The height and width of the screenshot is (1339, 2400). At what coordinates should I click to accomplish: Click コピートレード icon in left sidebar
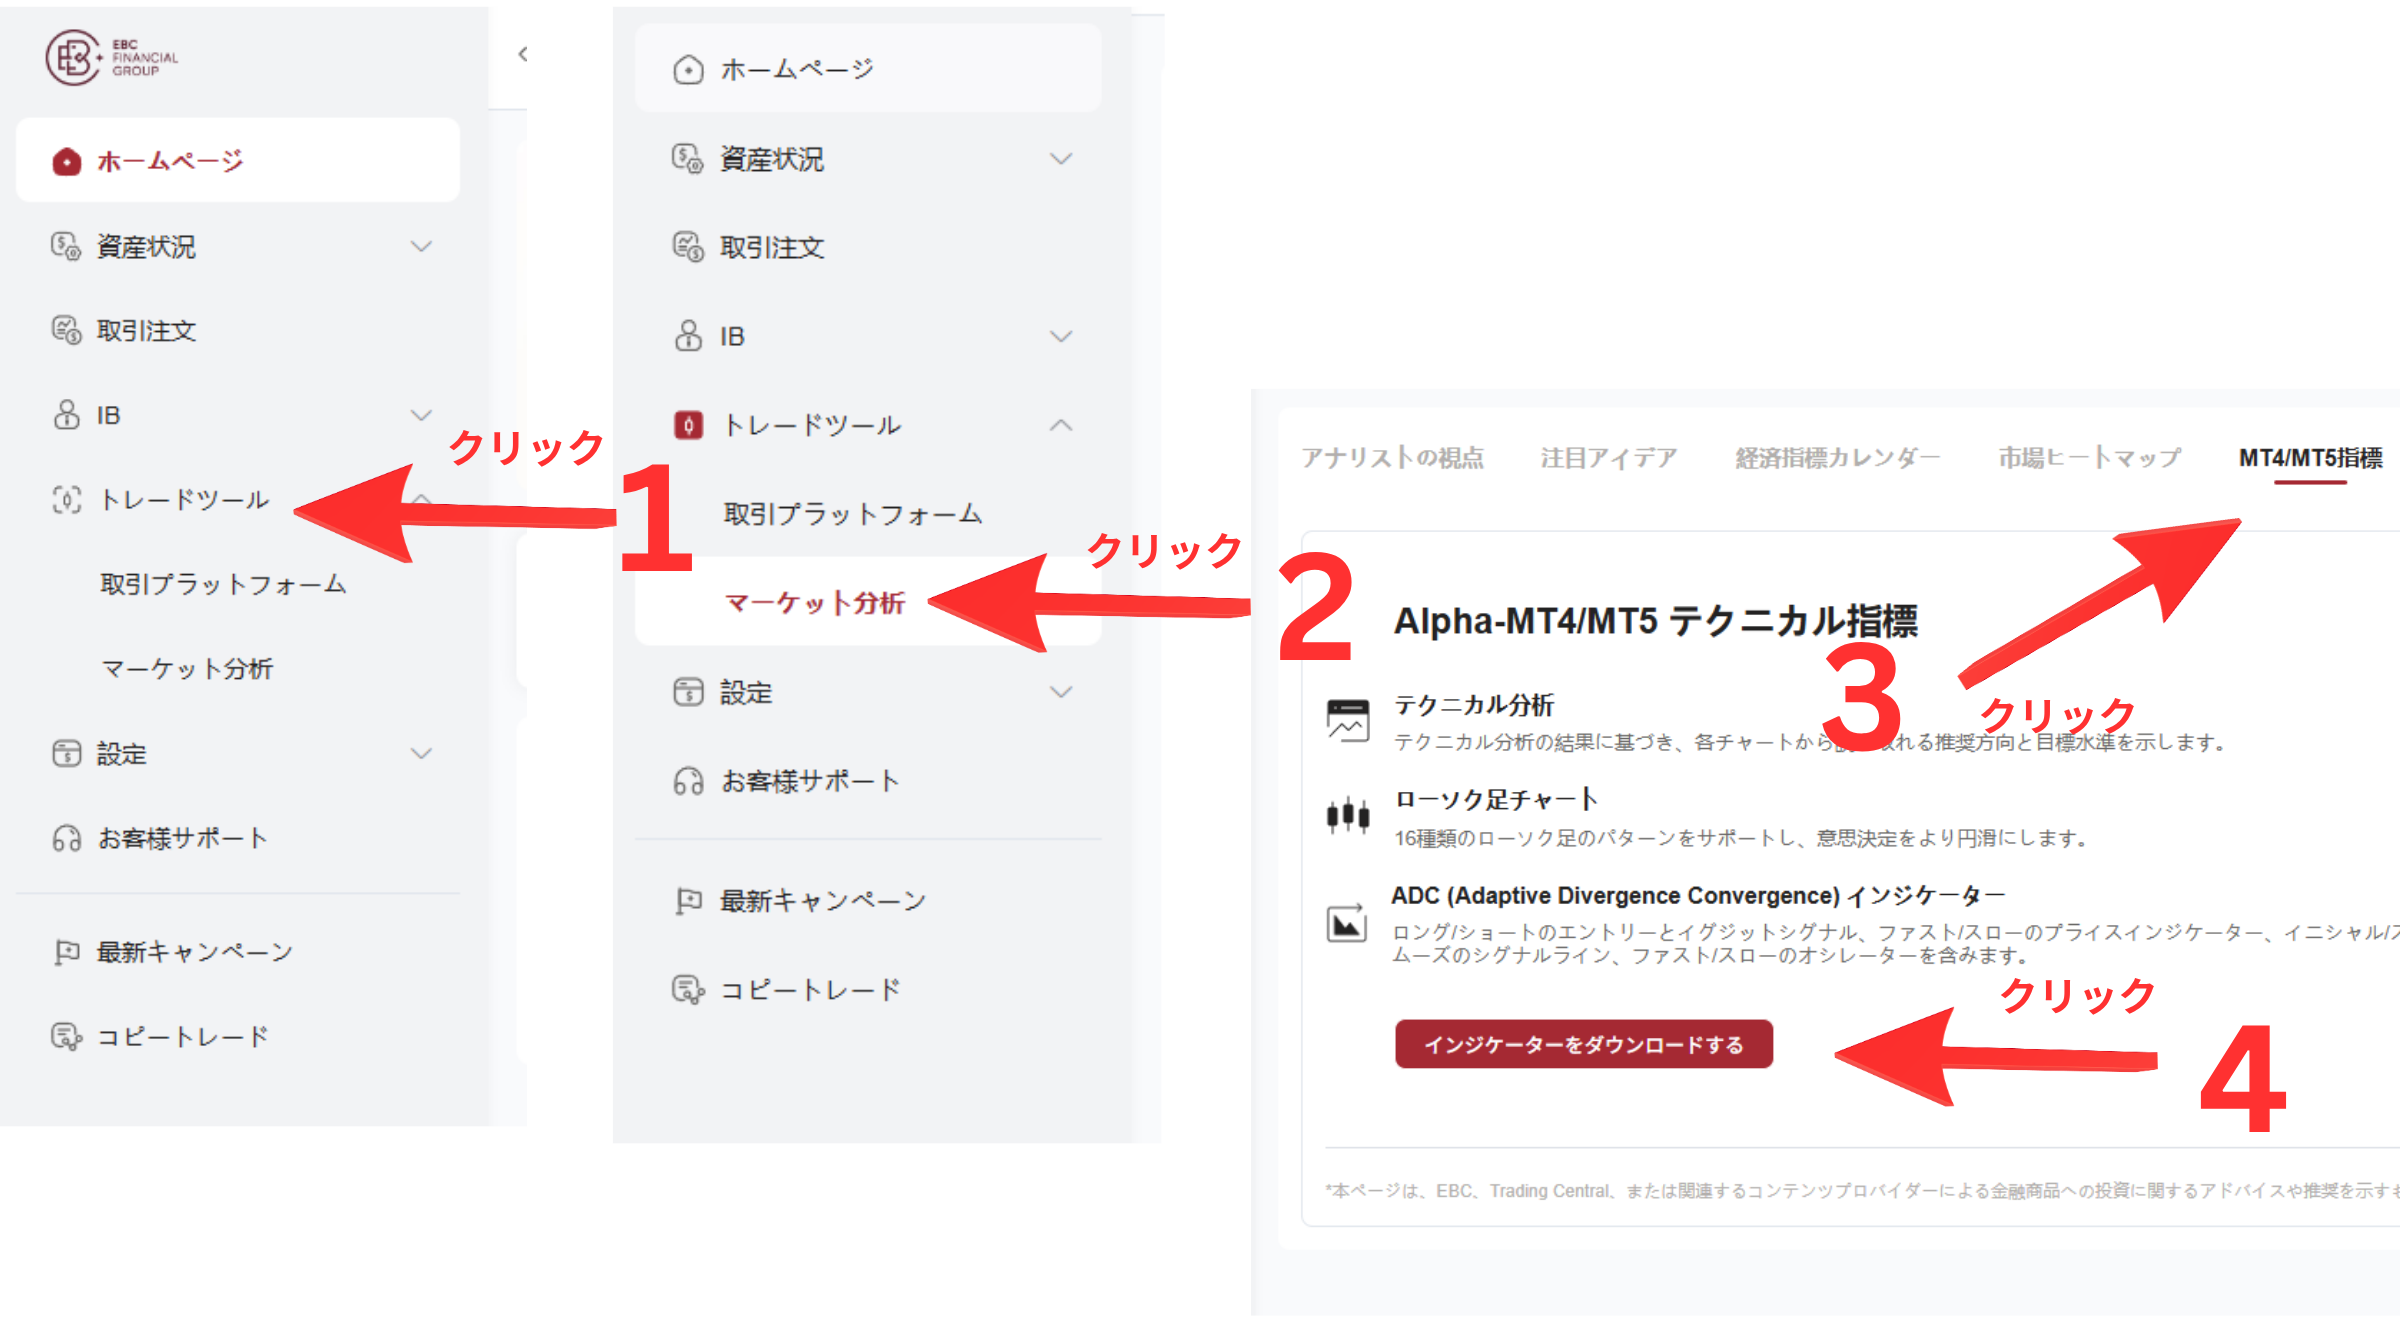[x=66, y=1036]
